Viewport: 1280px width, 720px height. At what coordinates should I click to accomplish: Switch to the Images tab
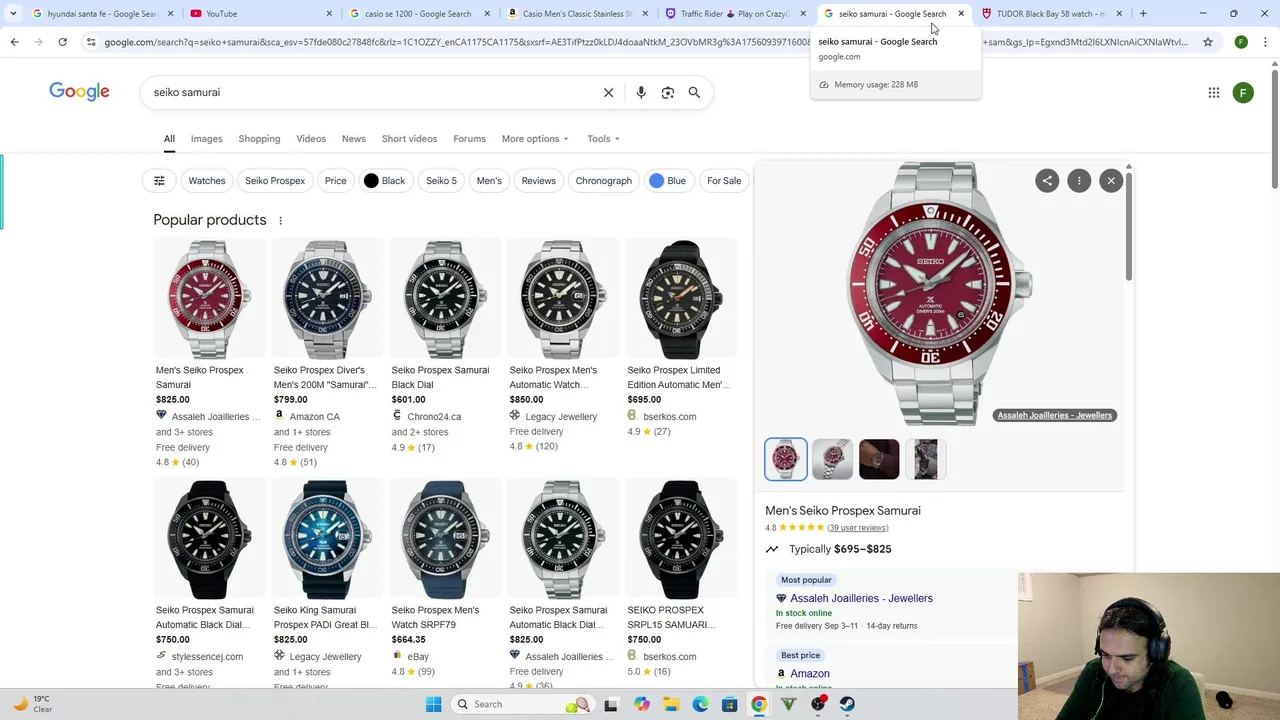coord(207,139)
